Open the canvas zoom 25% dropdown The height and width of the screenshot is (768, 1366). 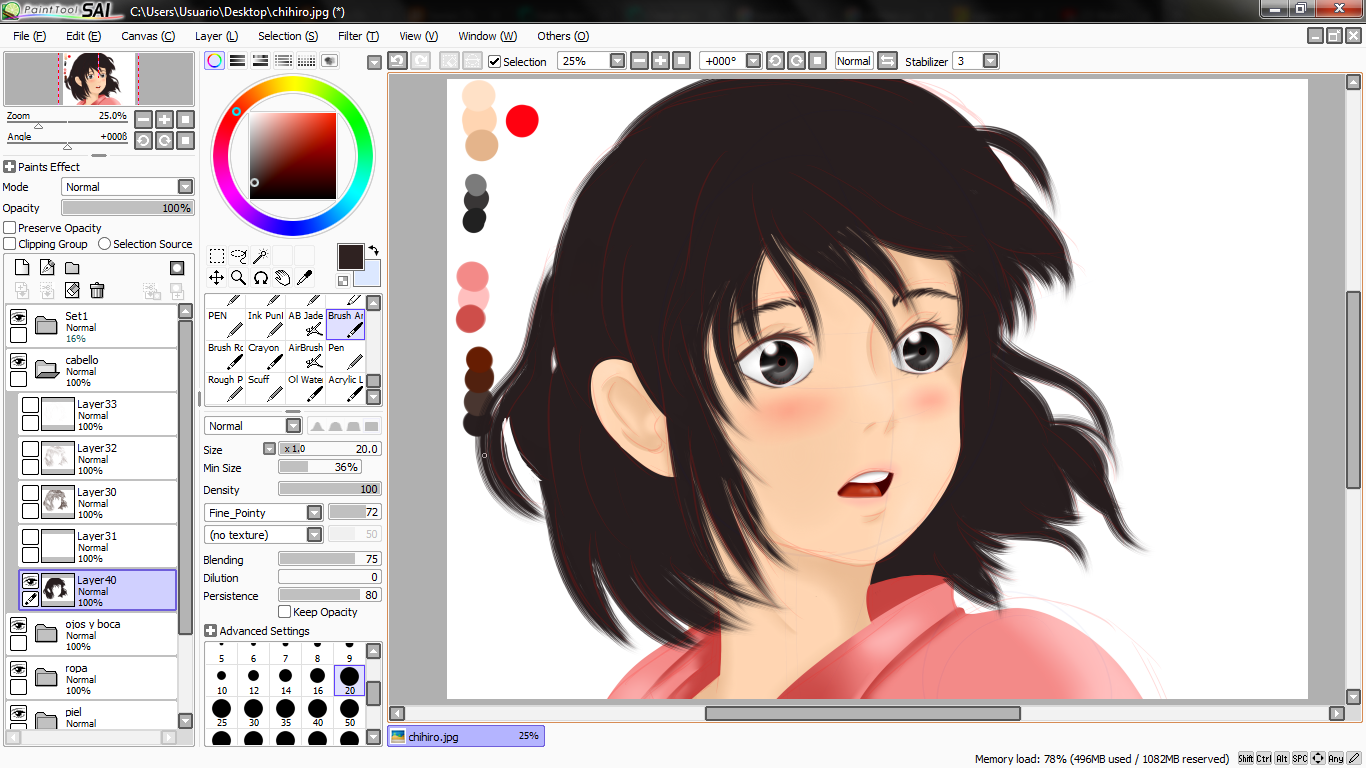618,61
